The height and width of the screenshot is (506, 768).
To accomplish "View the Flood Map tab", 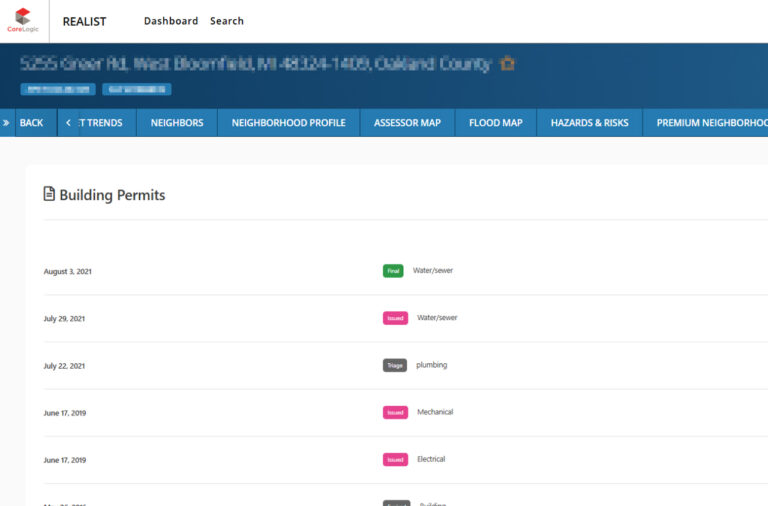I will pos(496,123).
